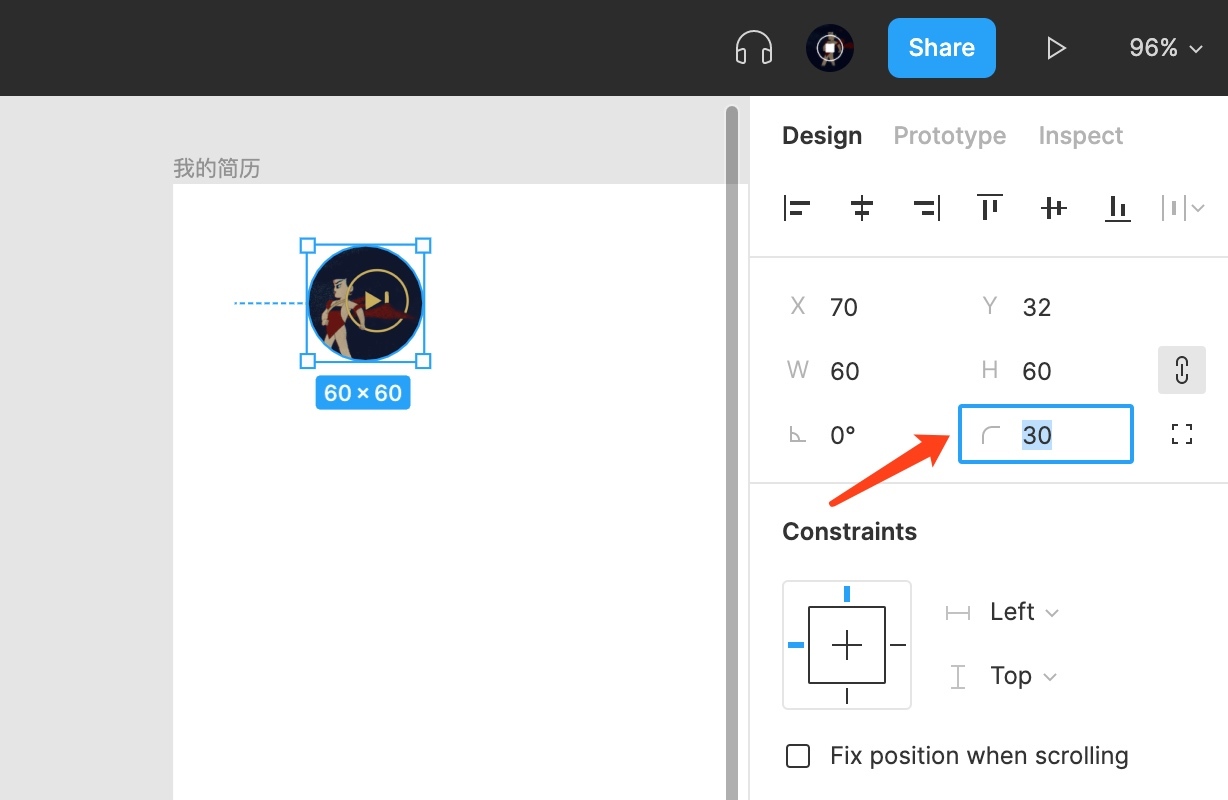Click the headphones audio chat icon
Viewport: 1228px width, 800px height.
[x=754, y=48]
